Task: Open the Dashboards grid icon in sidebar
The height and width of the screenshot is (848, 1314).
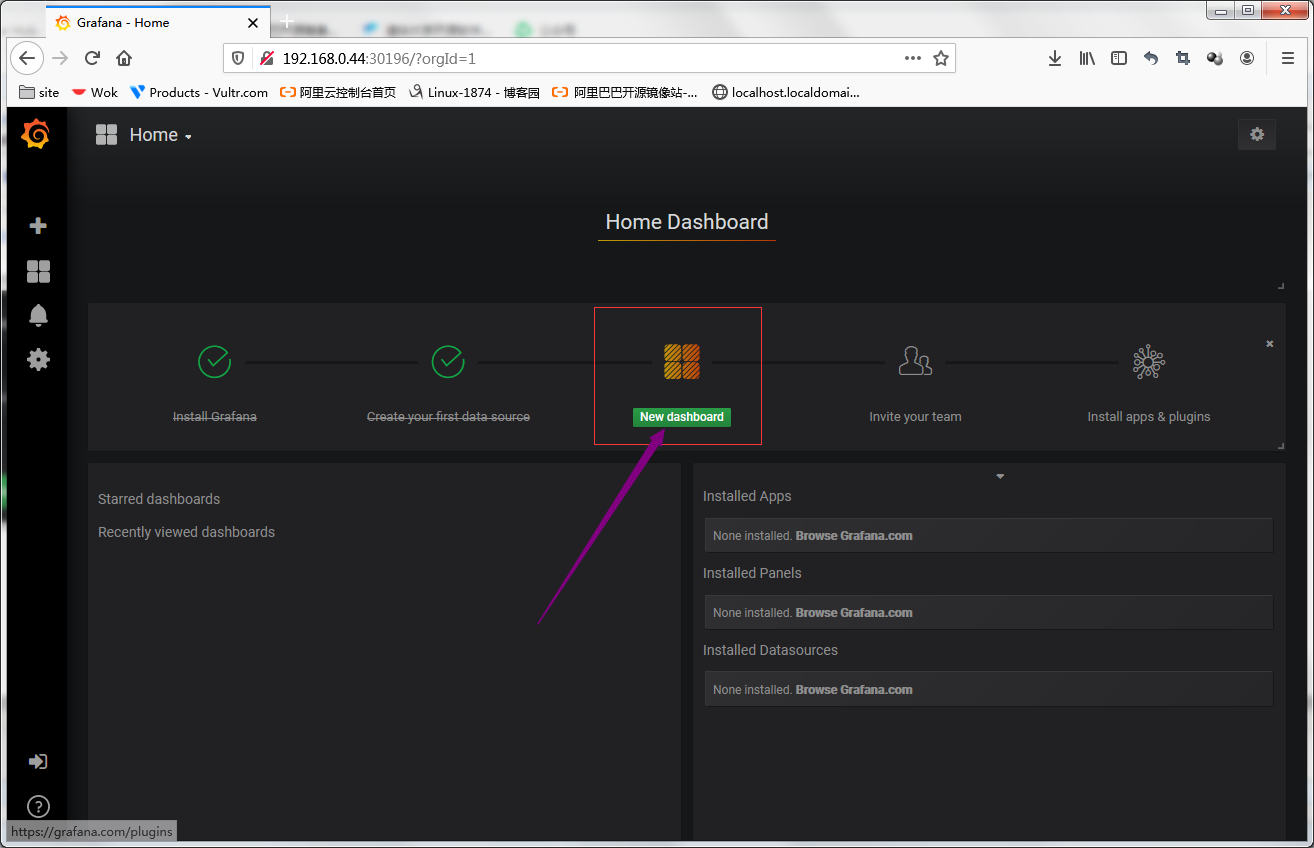Action: pyautogui.click(x=38, y=271)
